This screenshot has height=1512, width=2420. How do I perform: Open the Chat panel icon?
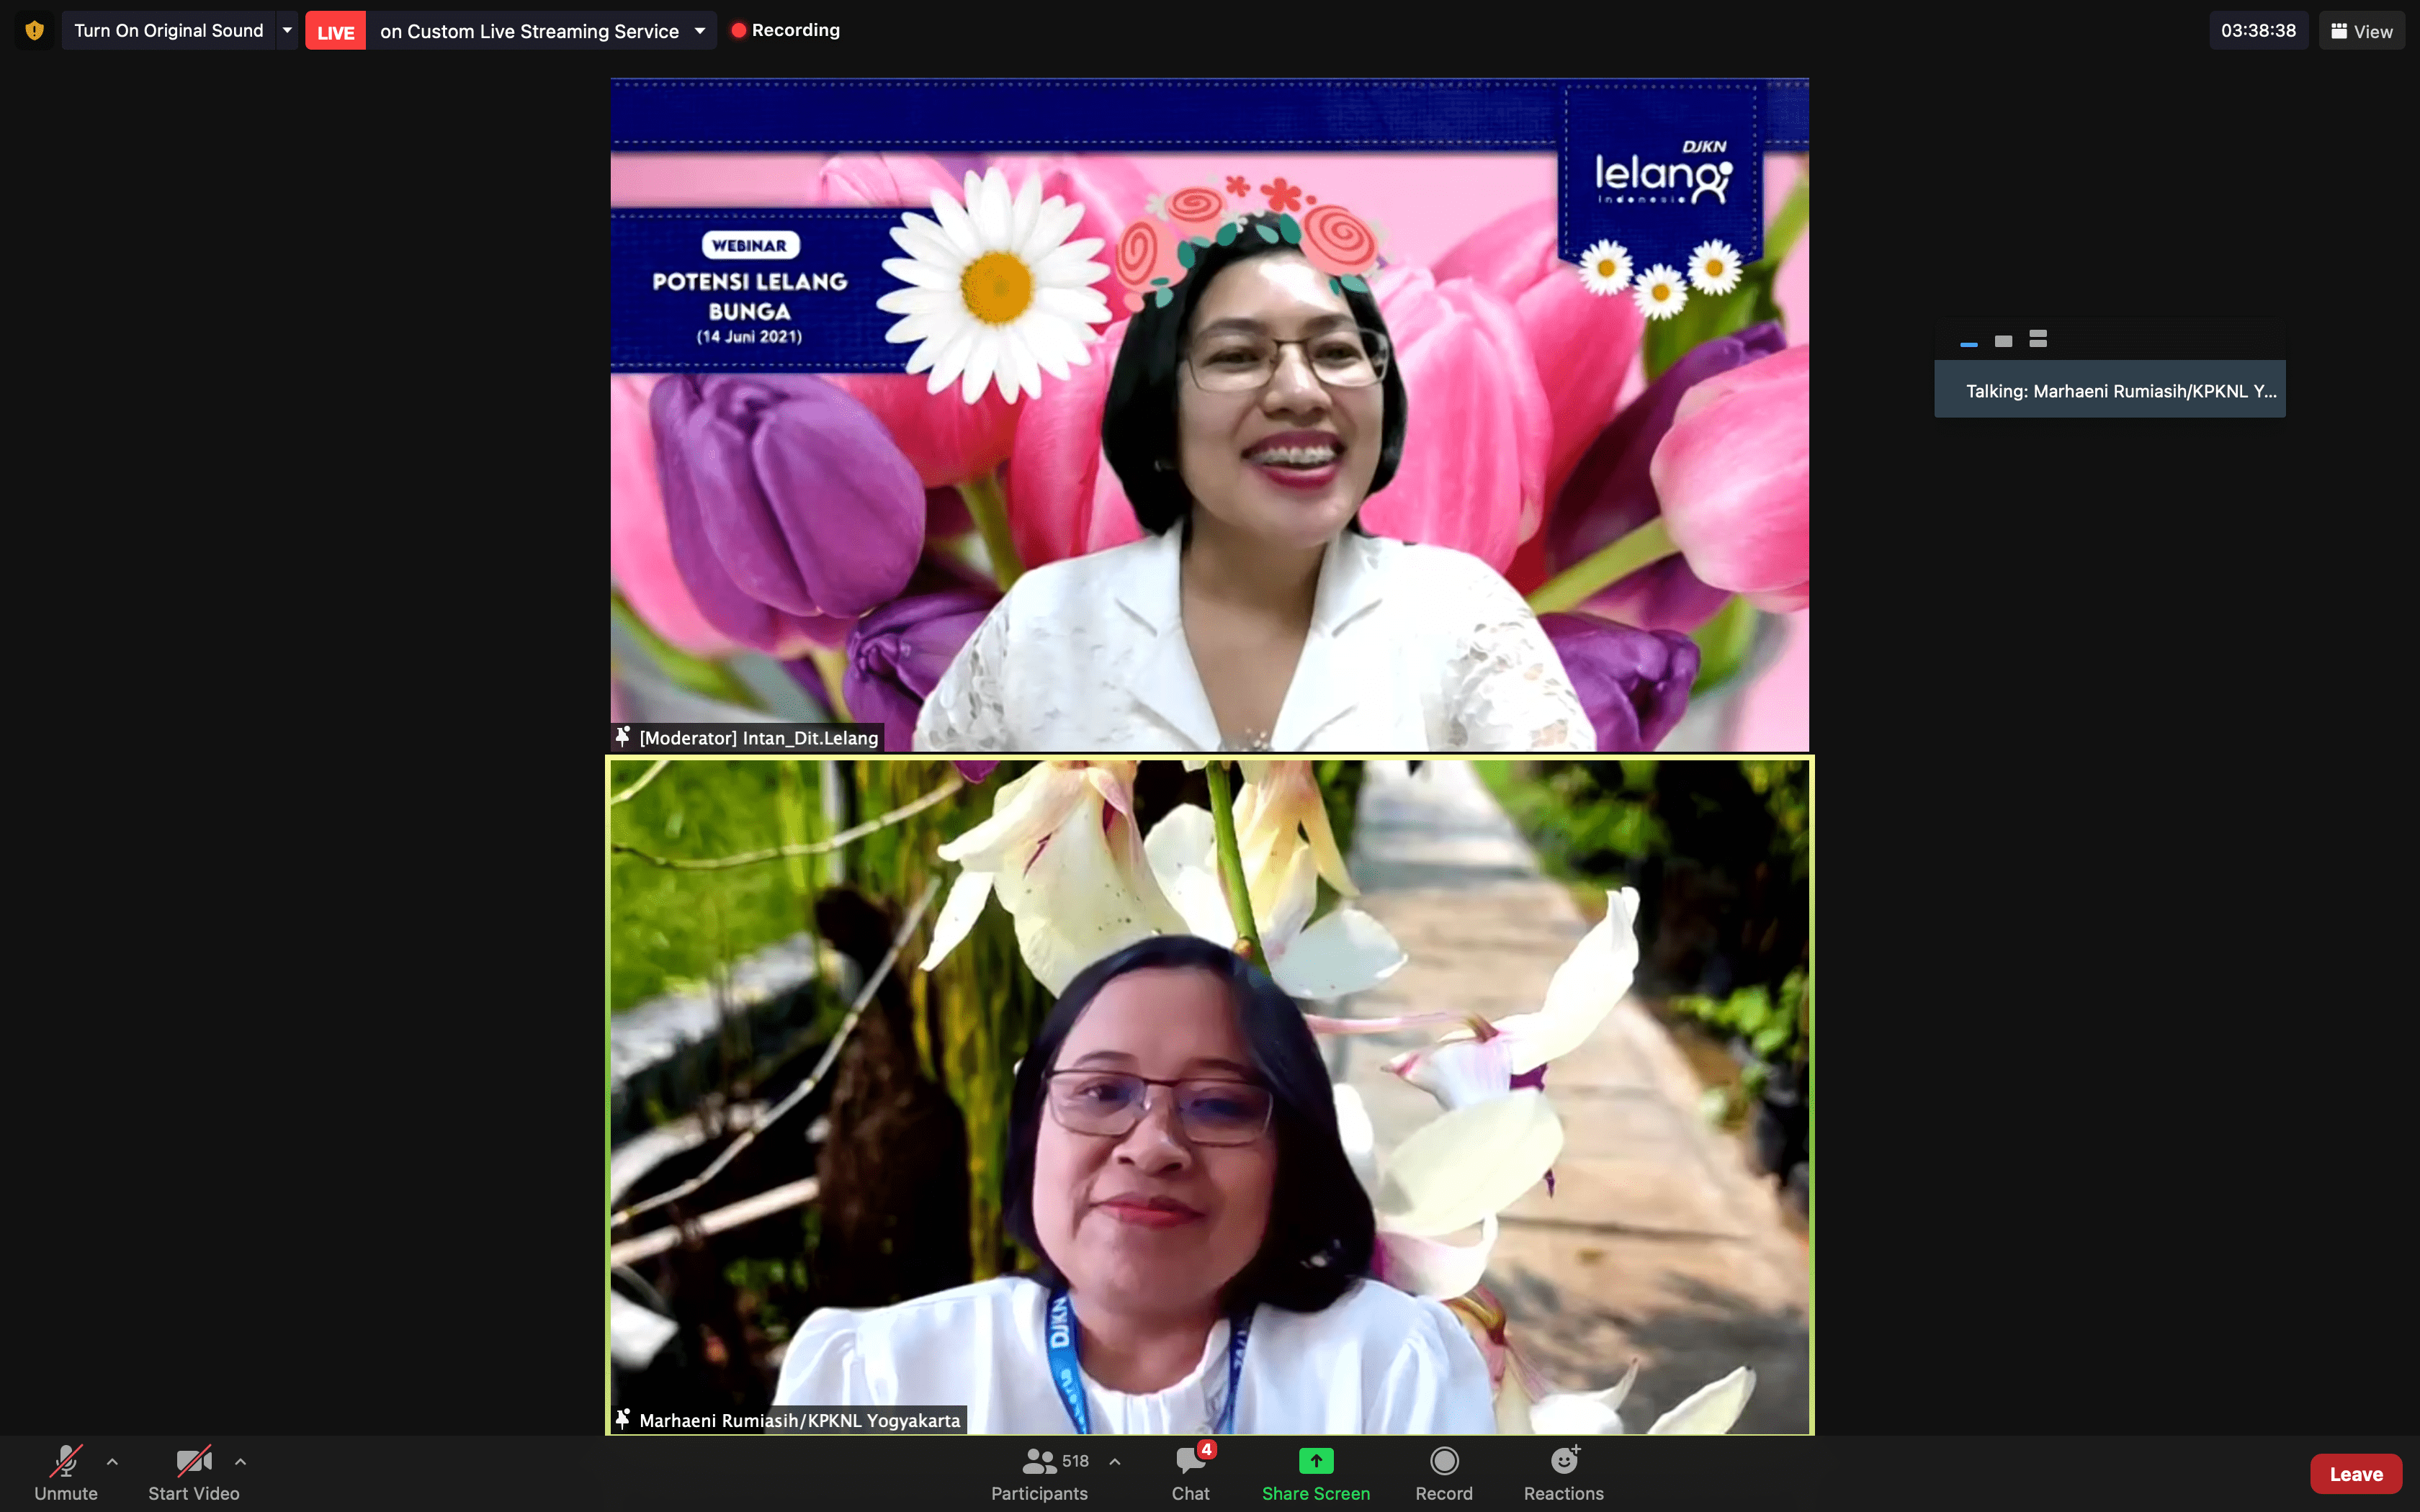1190,1462
